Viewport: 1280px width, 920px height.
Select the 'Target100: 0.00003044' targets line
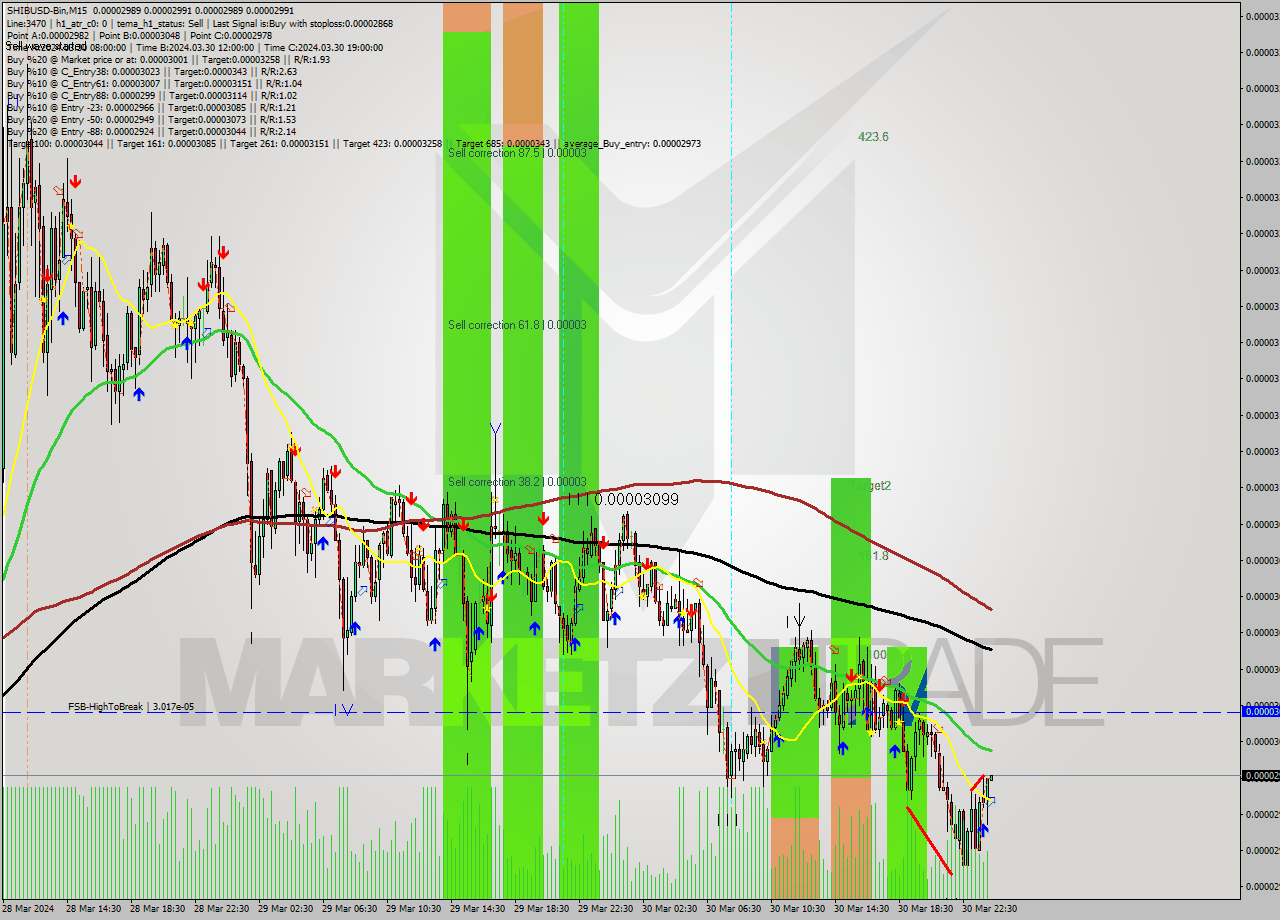click(354, 143)
